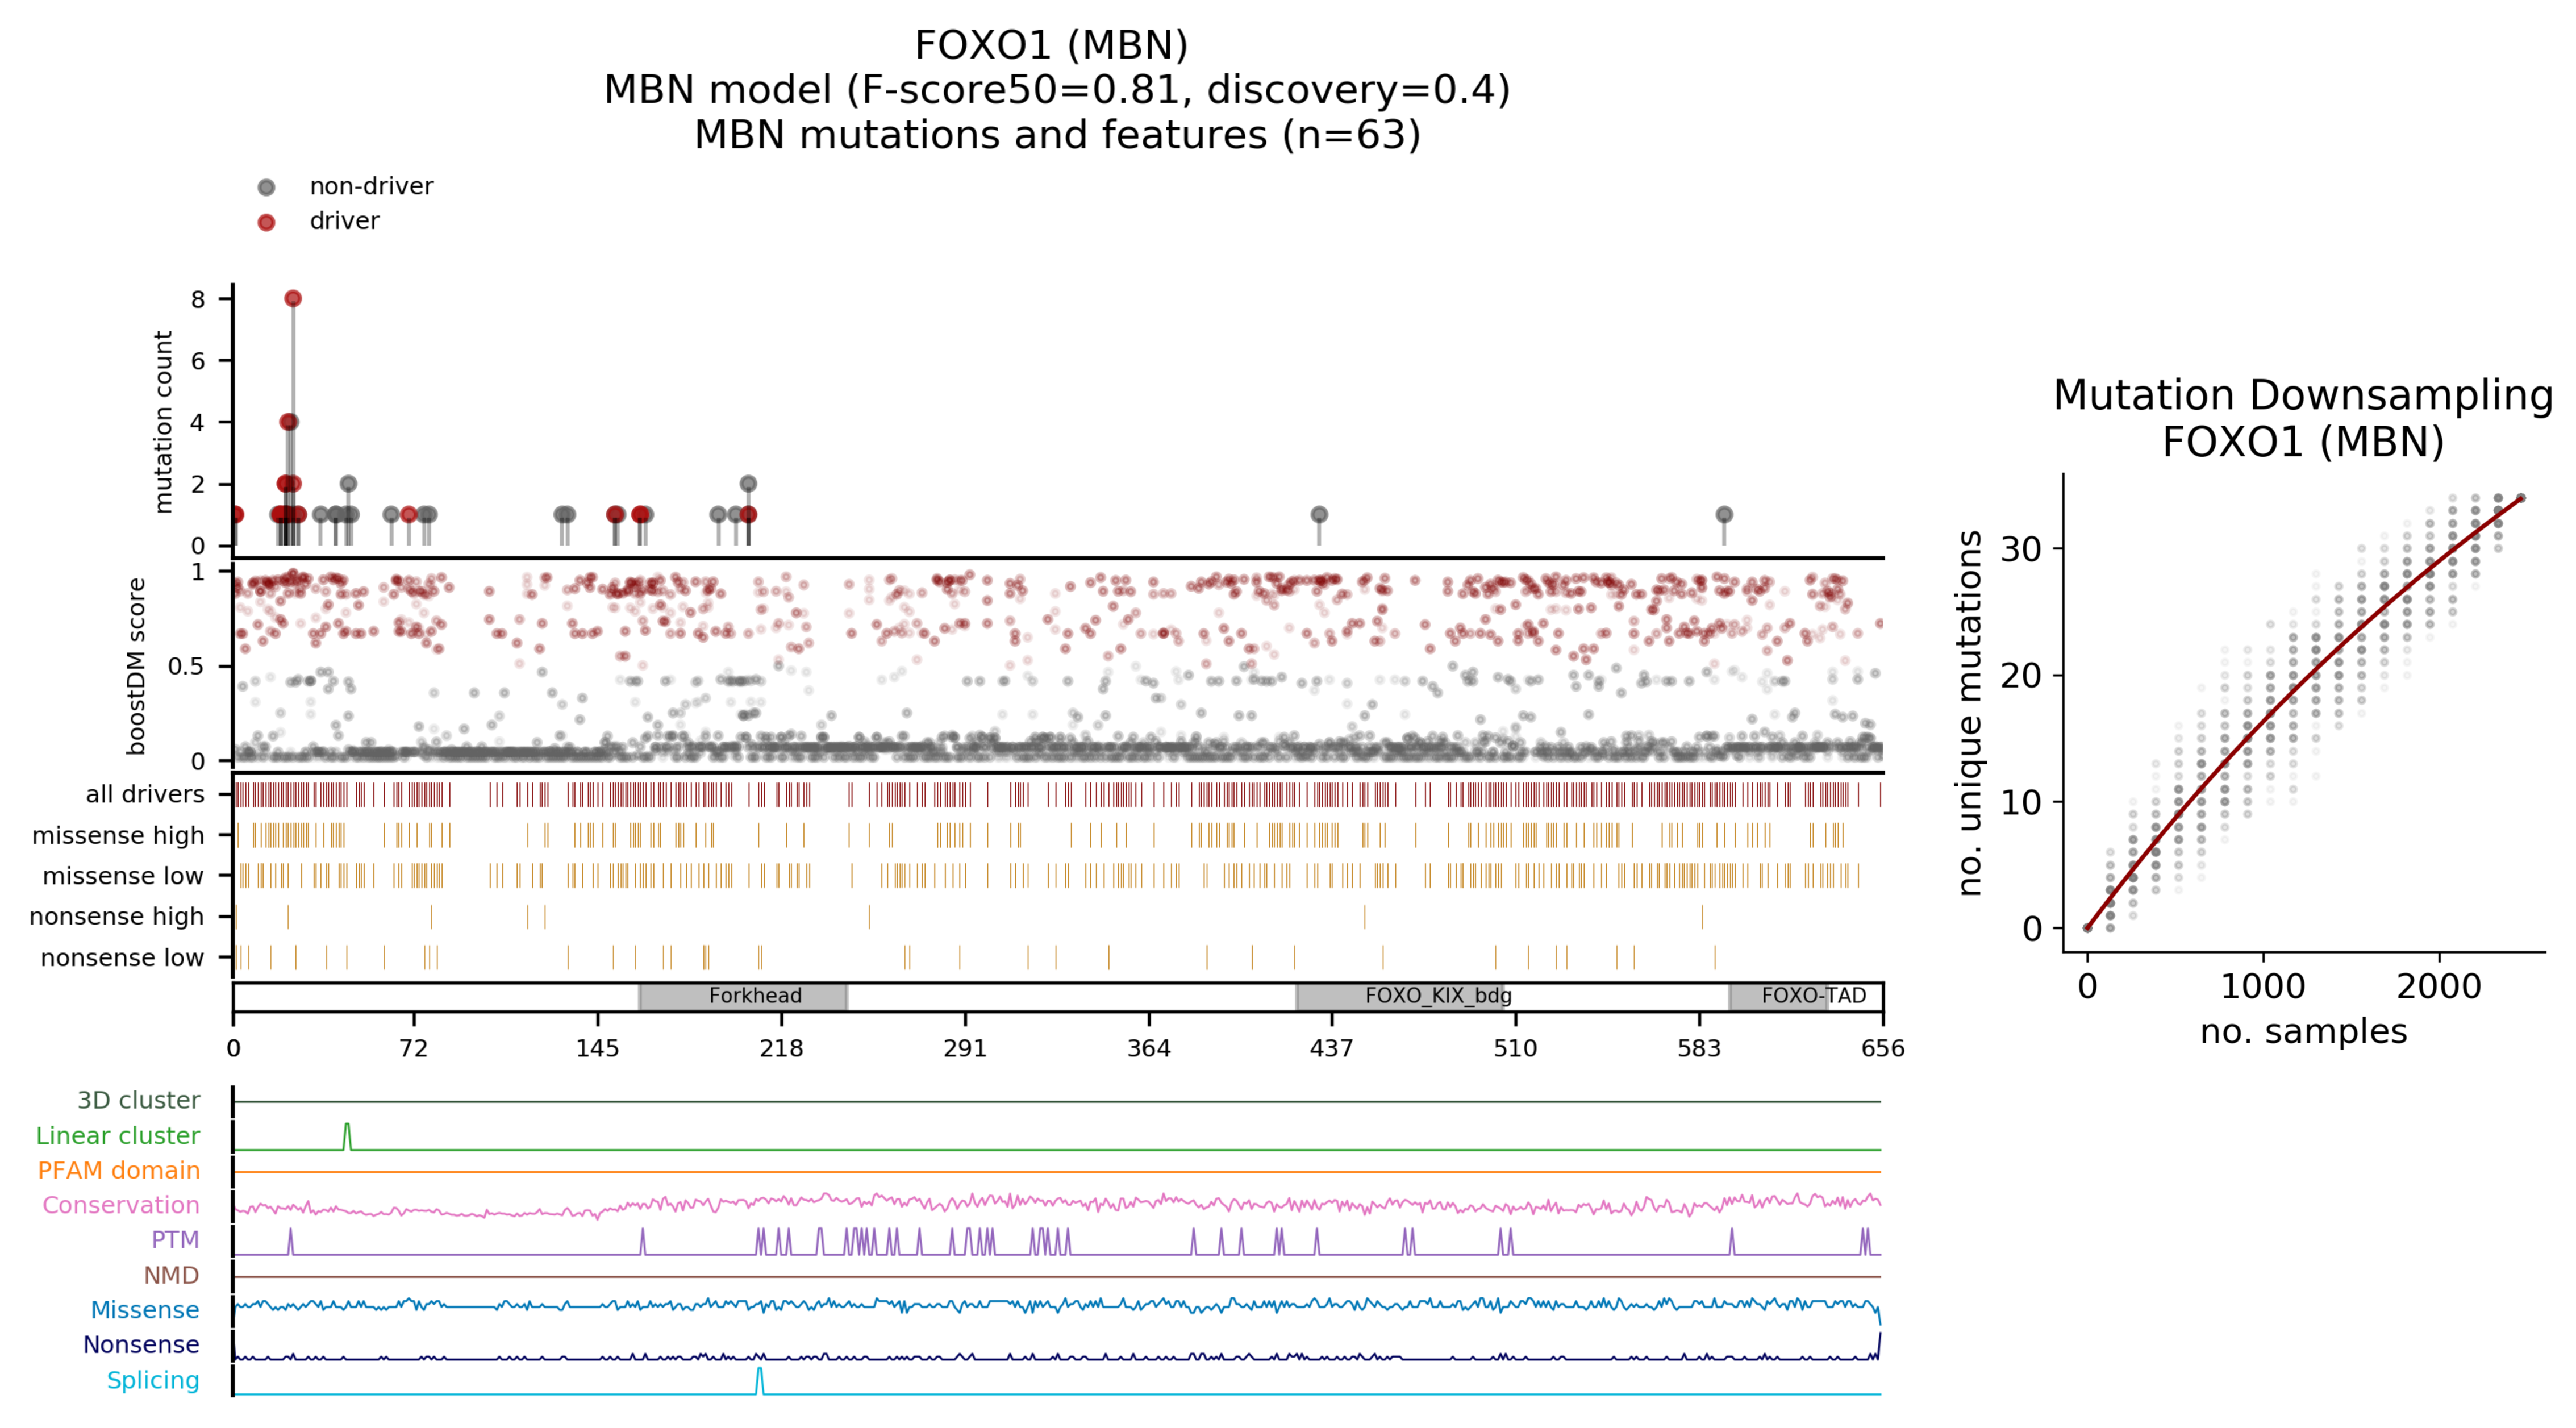Click the lollipop with mutation count 4

(289, 422)
